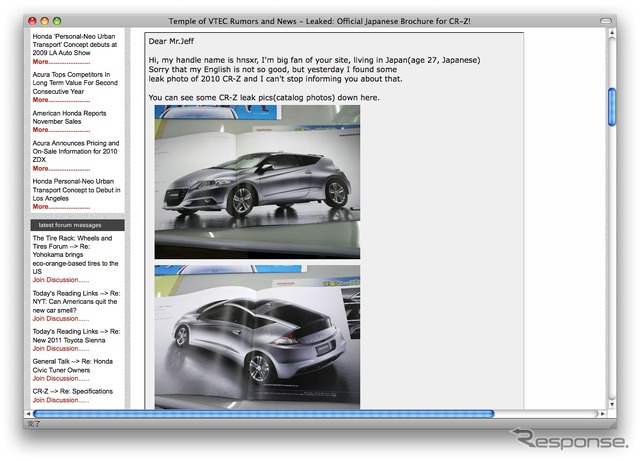Open American Honda Reports November Sales article
Viewport: 640px width, 461px height.
(x=69, y=117)
